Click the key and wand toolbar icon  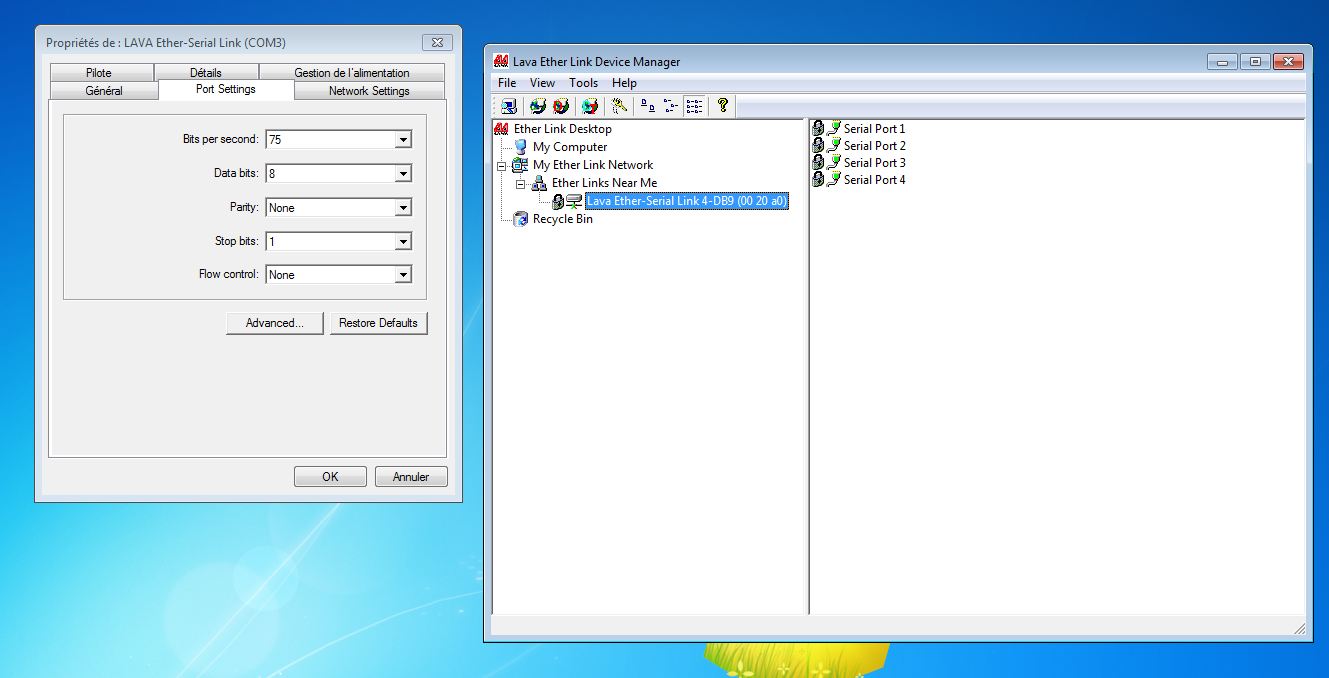619,106
